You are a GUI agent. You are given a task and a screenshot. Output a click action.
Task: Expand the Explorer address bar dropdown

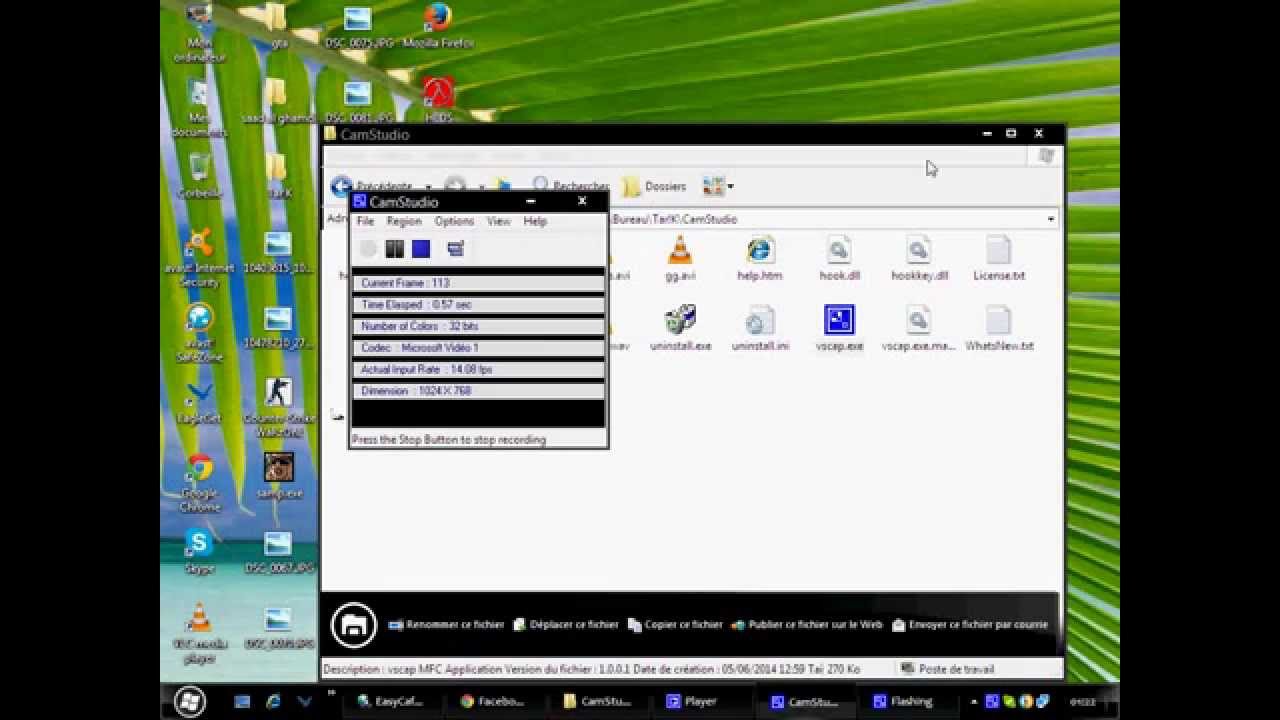point(1050,219)
